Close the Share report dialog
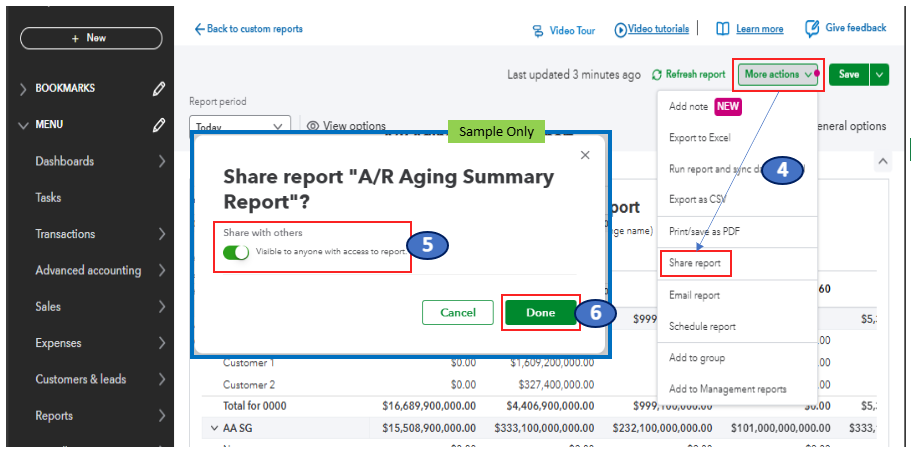The width and height of the screenshot is (911, 450). coord(585,155)
